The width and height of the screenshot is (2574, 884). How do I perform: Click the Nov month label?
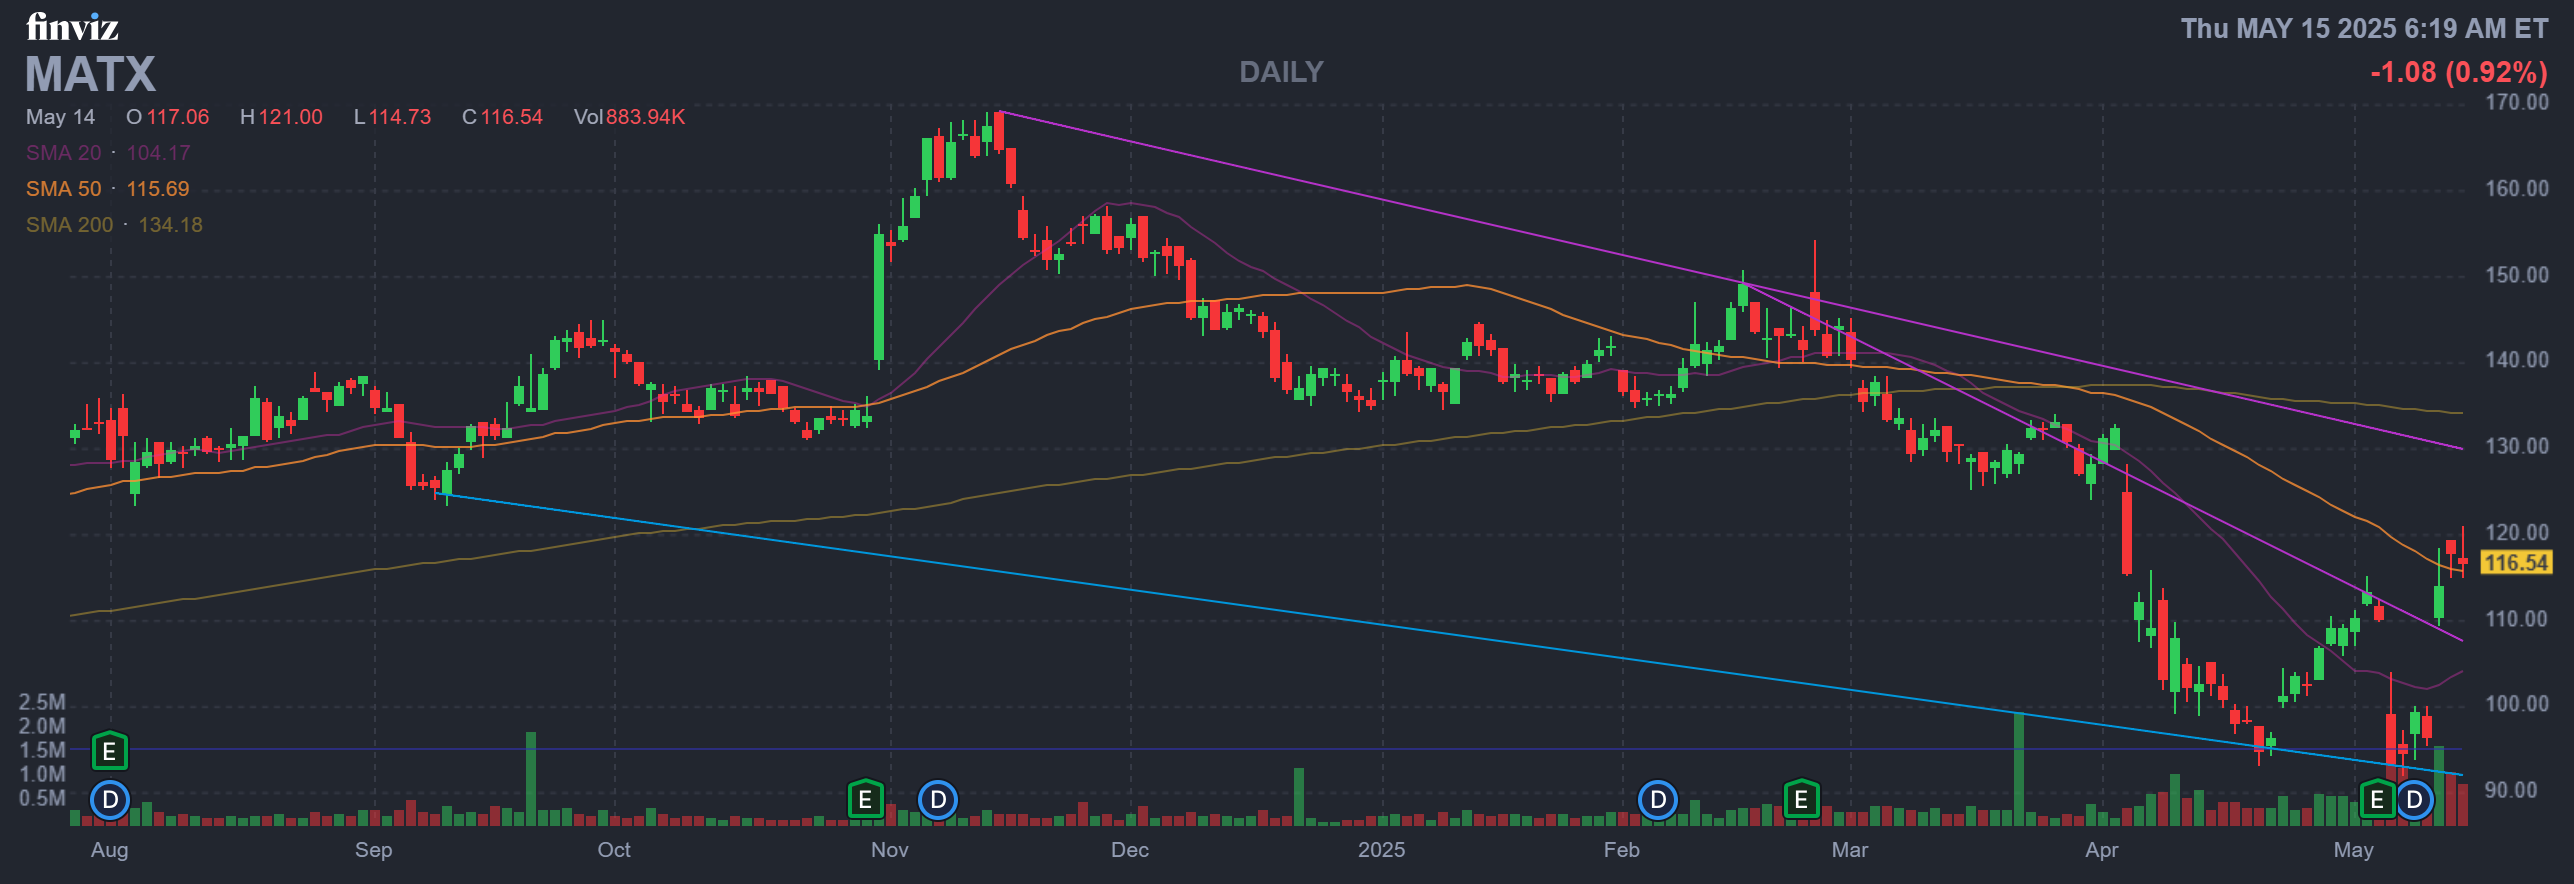(x=889, y=850)
